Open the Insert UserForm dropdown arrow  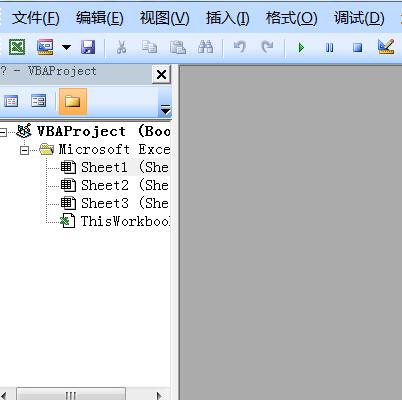point(66,47)
